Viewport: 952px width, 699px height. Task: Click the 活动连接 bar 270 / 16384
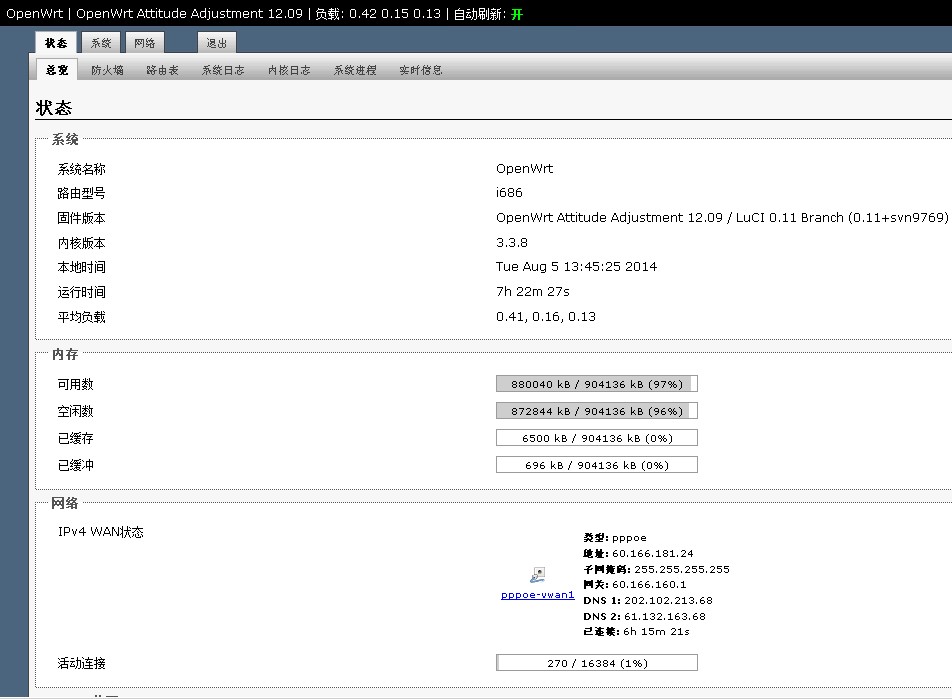[597, 663]
